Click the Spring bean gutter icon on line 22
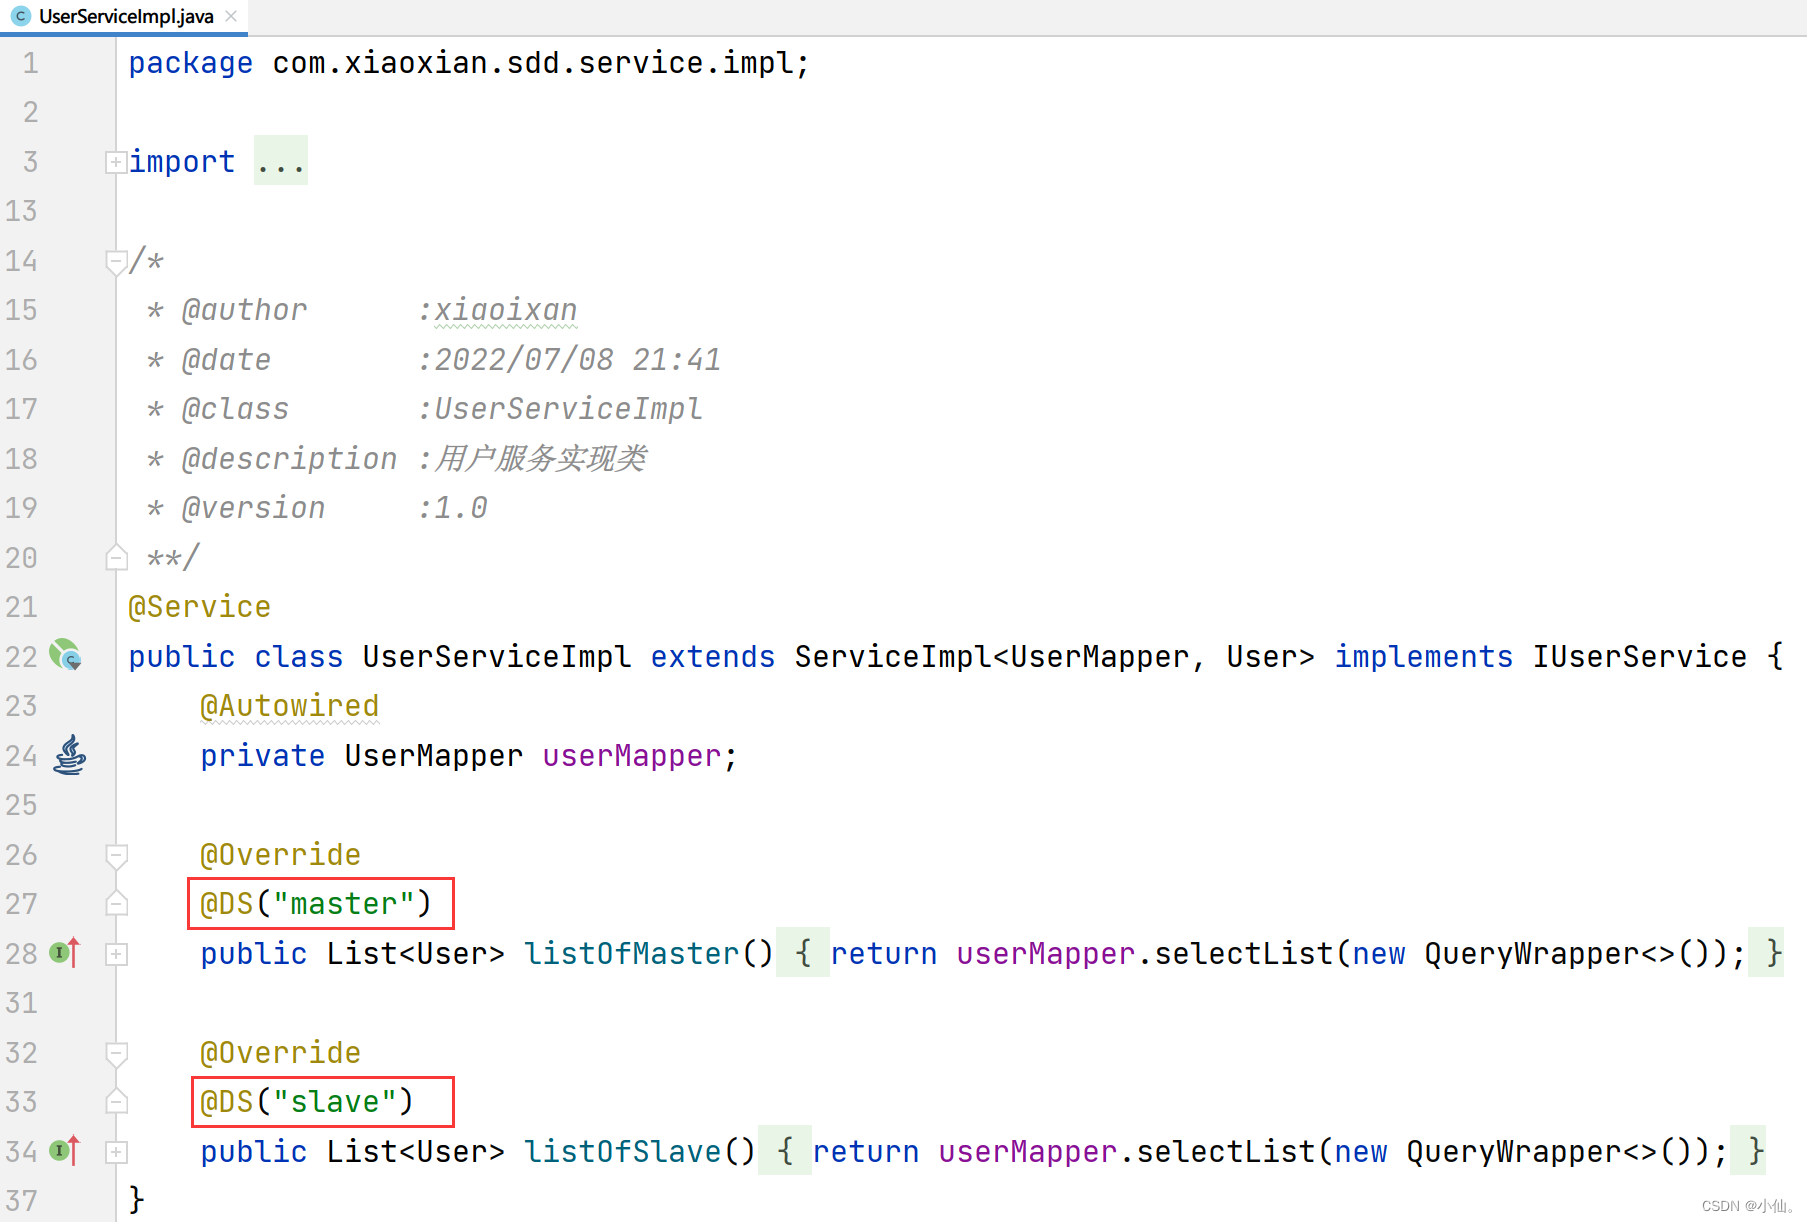Screen dimensions: 1807x1222 click(x=66, y=656)
